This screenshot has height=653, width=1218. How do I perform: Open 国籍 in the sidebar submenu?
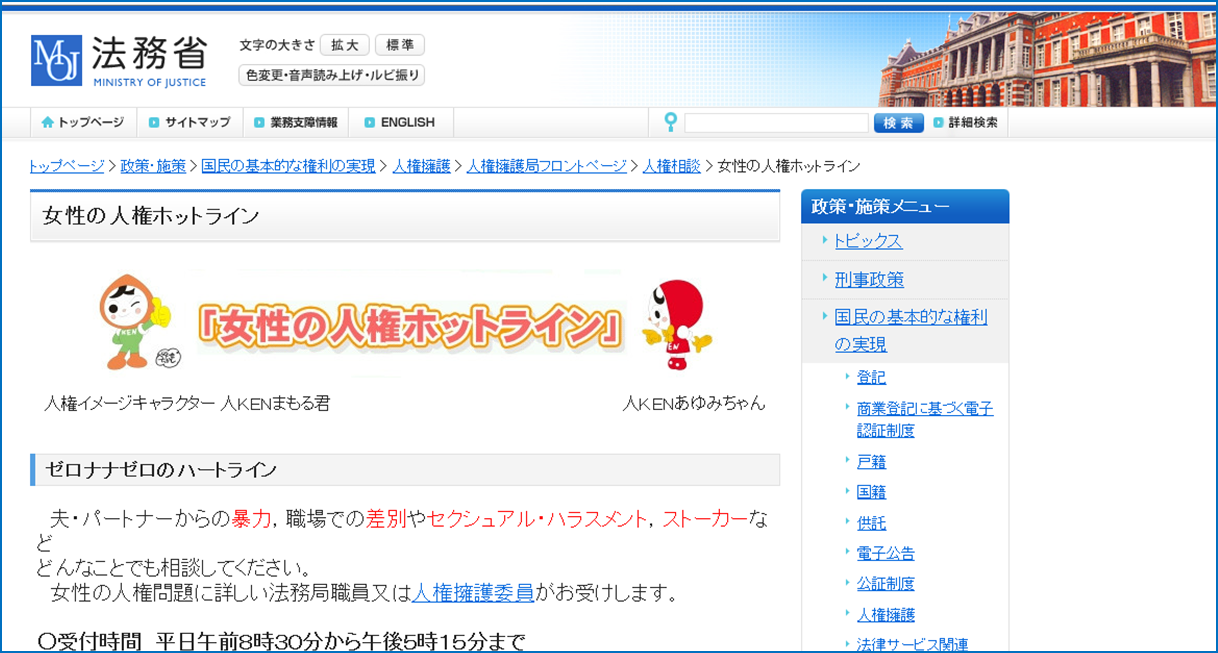click(871, 492)
